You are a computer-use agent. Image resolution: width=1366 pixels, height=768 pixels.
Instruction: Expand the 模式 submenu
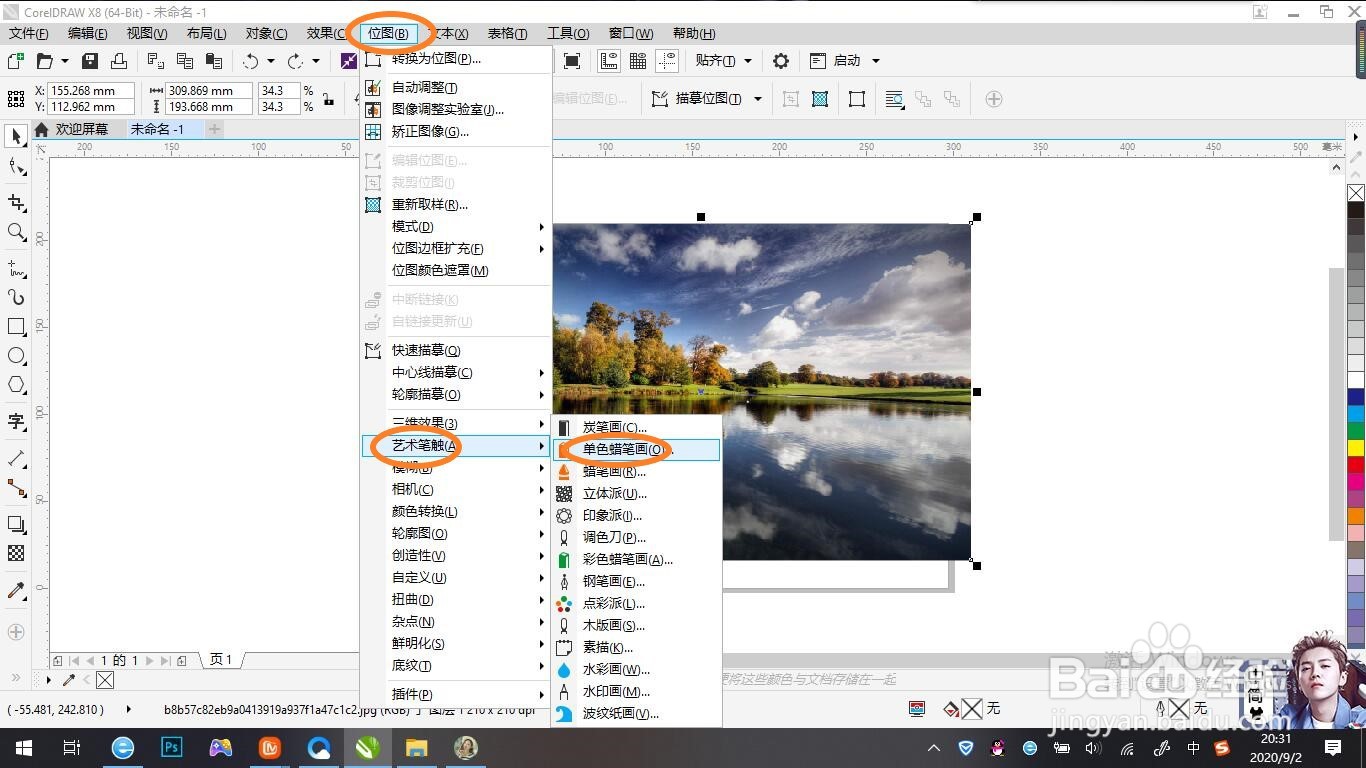click(x=457, y=227)
